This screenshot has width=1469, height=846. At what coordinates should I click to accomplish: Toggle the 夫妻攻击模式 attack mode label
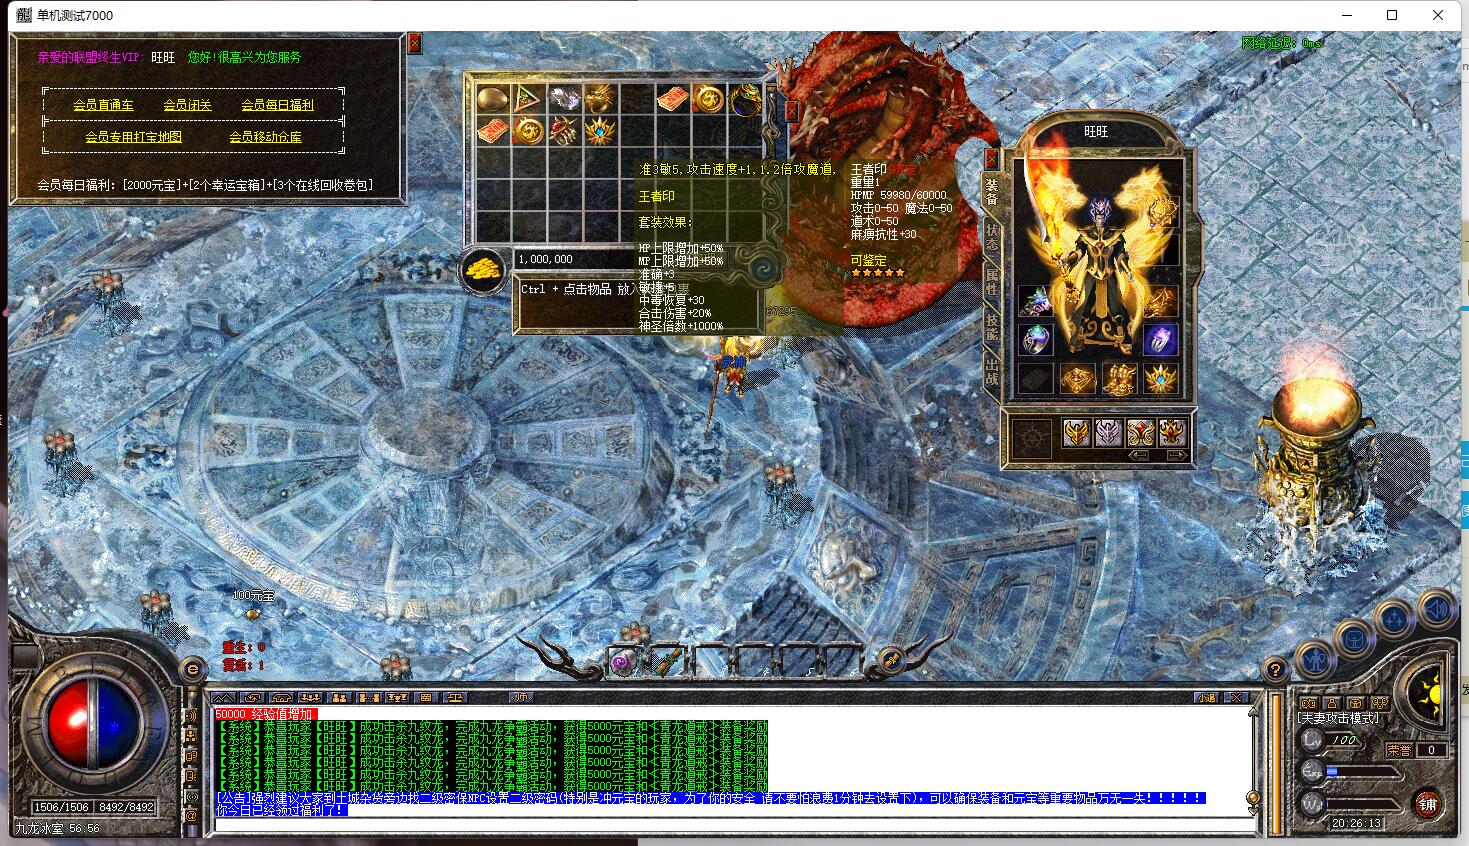1337,718
